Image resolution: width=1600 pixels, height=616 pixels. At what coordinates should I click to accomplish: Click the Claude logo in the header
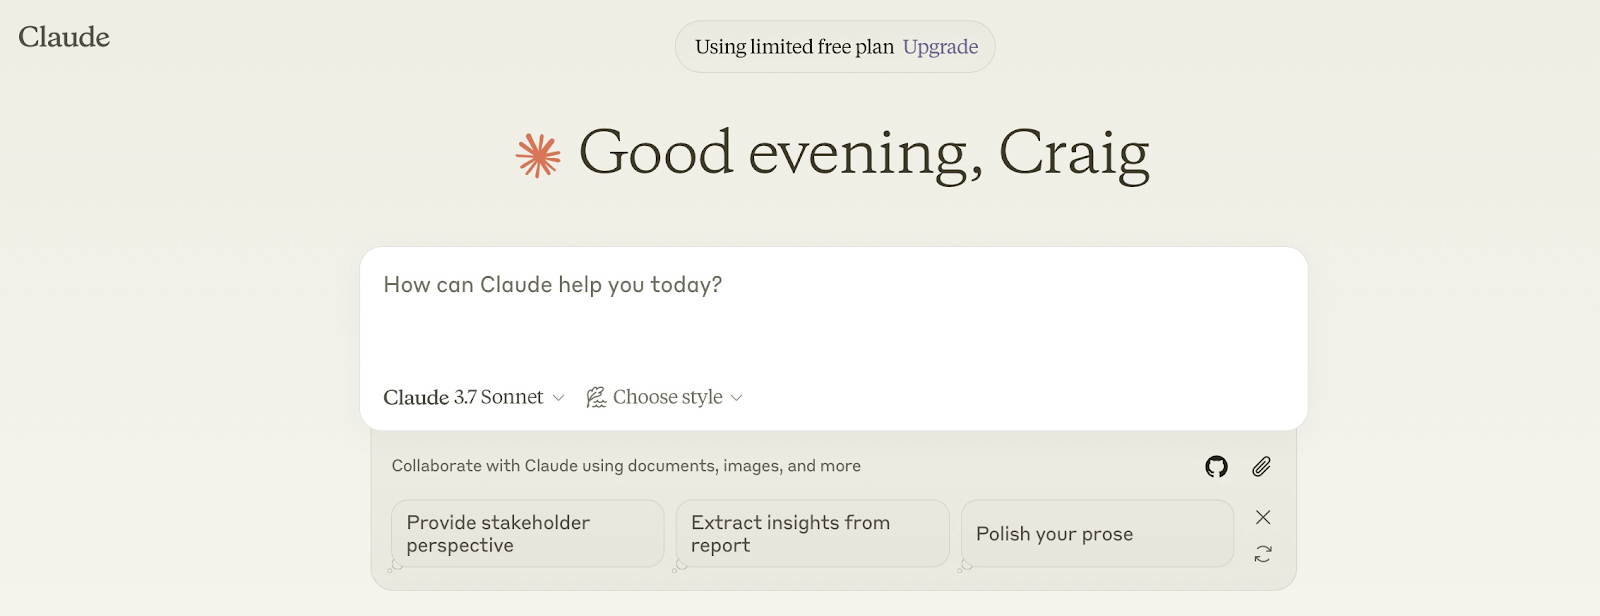click(64, 37)
